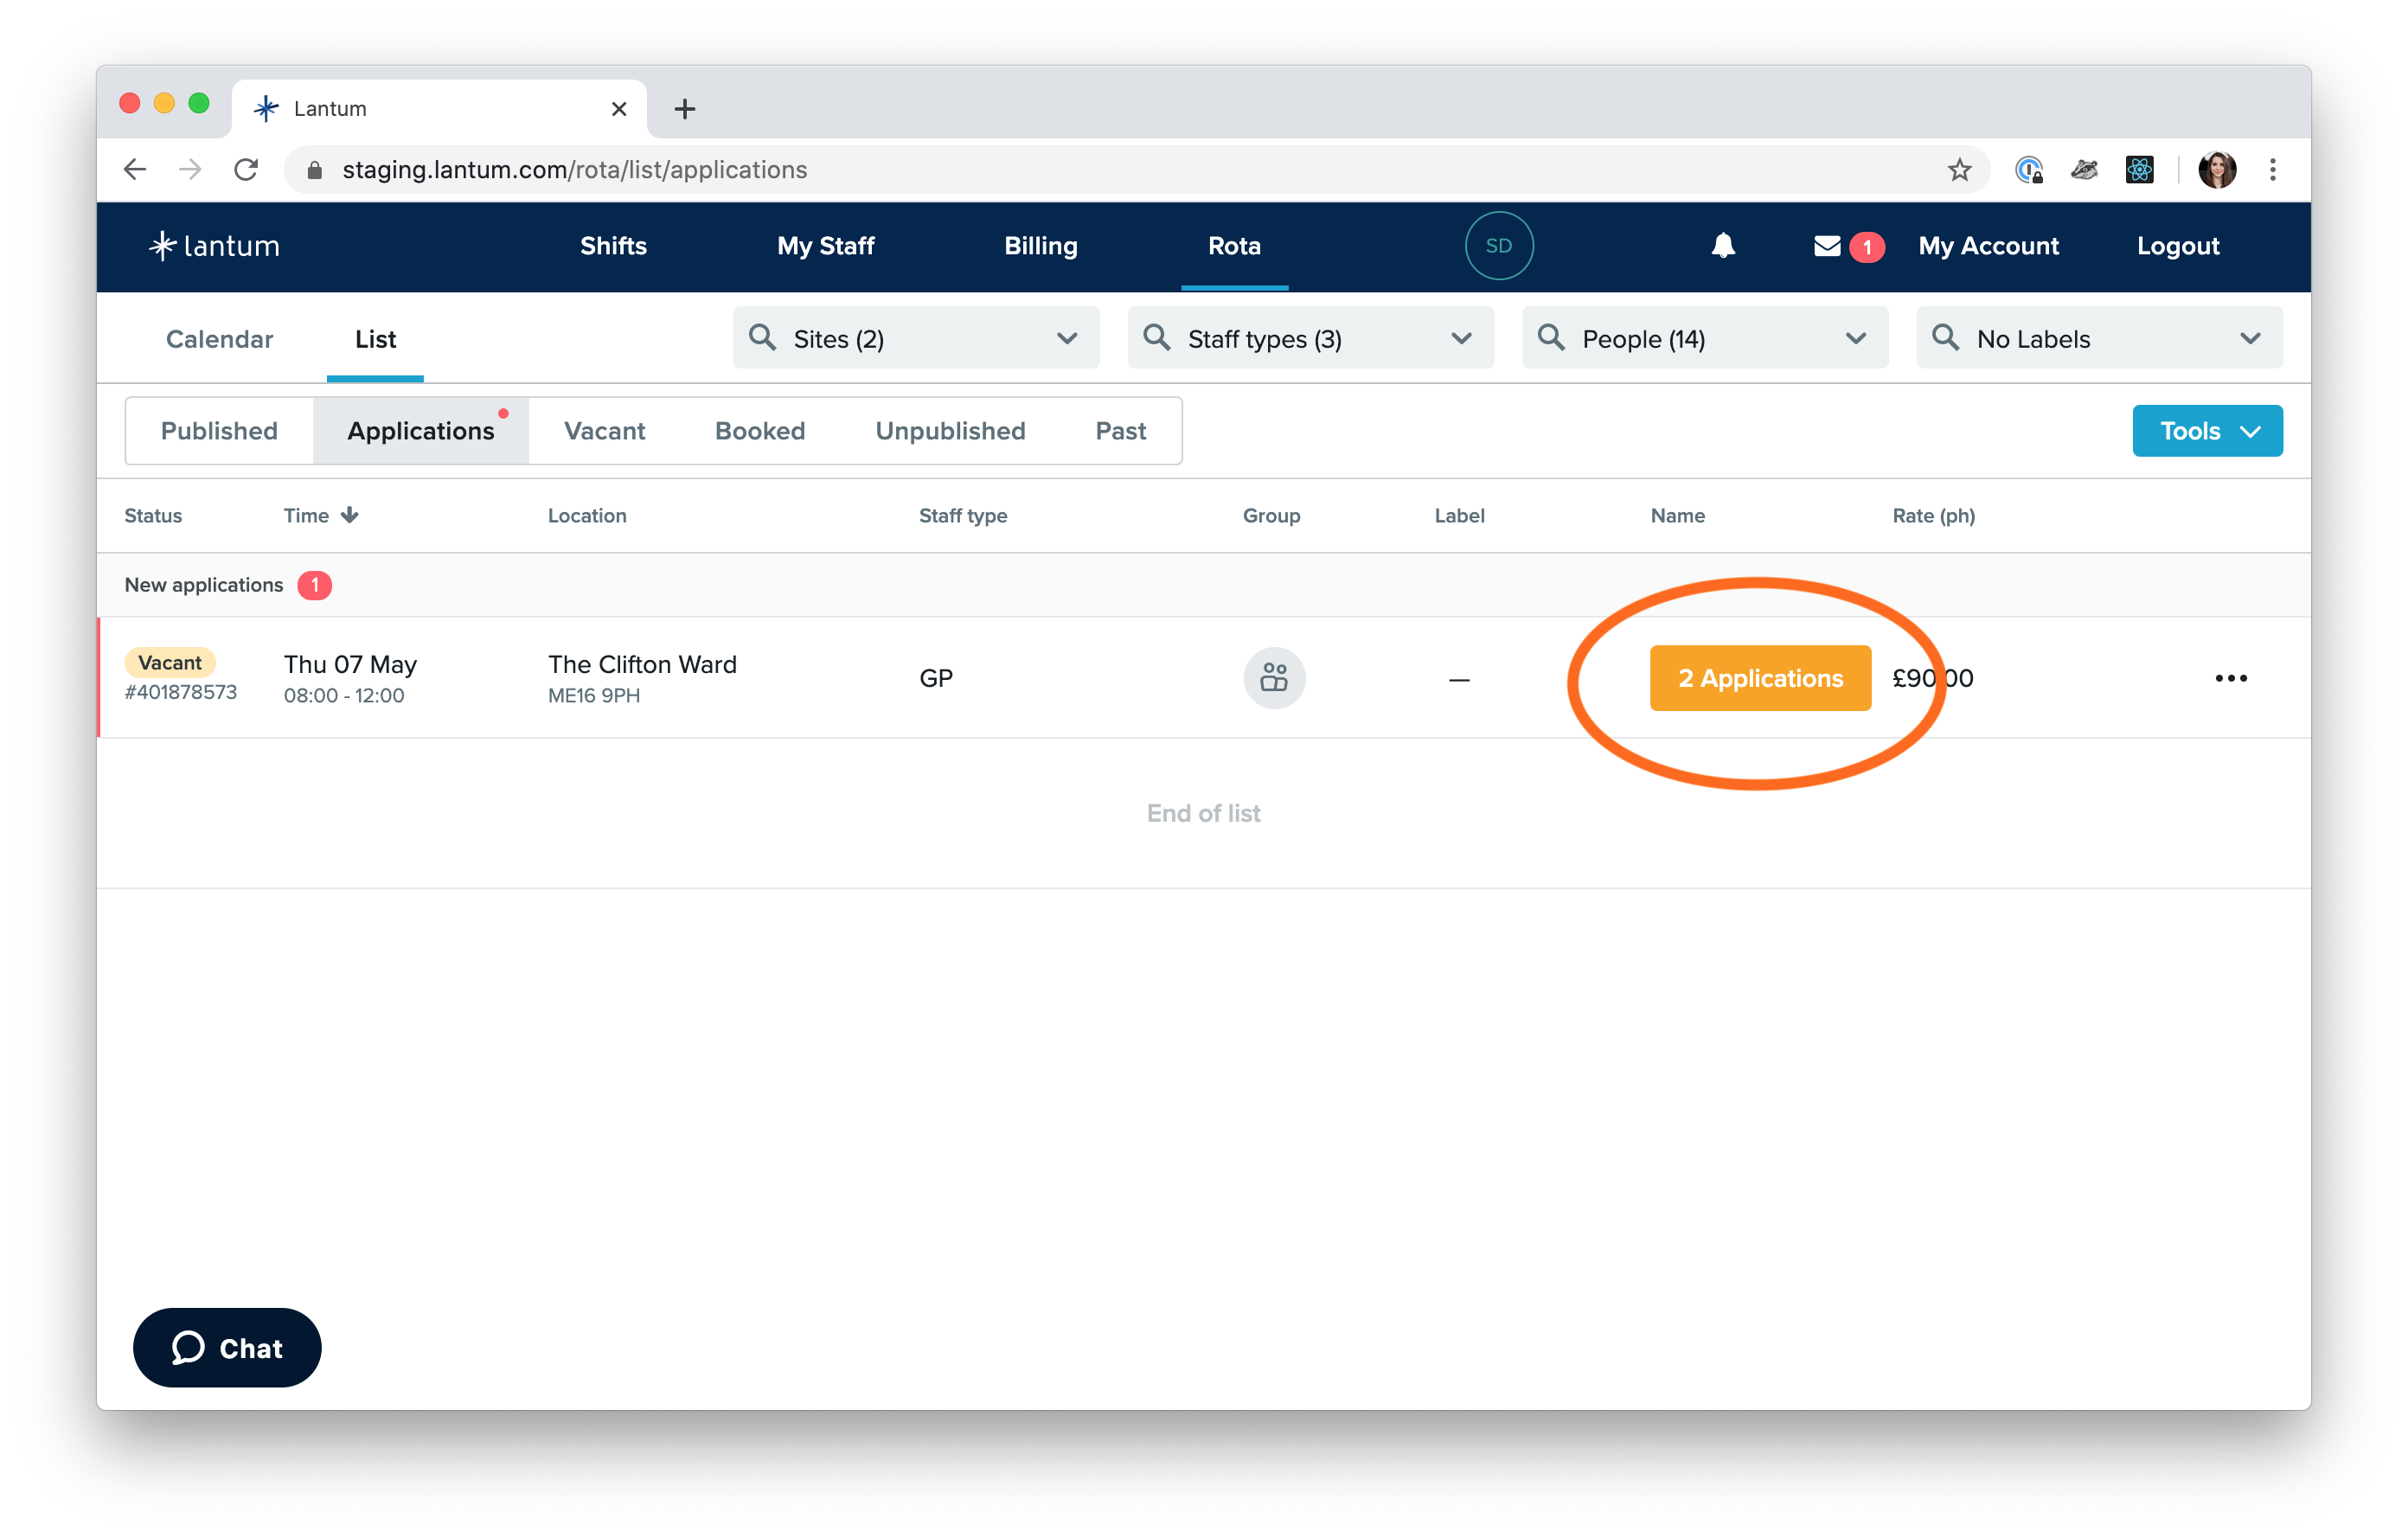Open Chrome three-dot menu
Image resolution: width=2408 pixels, height=1538 pixels.
[2272, 169]
